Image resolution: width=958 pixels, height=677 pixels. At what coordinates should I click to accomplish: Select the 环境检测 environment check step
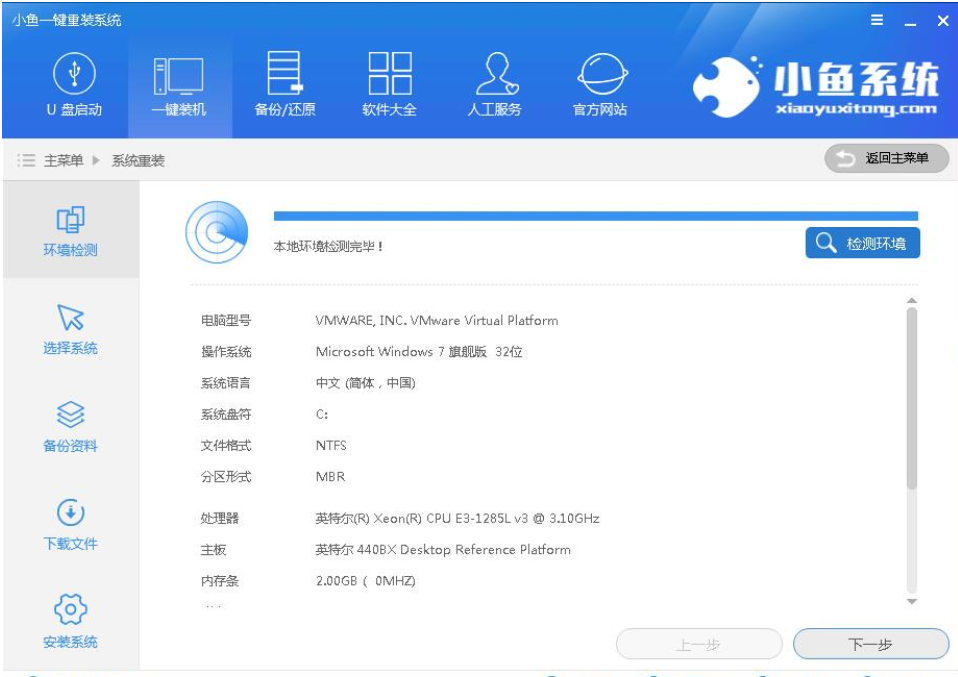[x=70, y=230]
